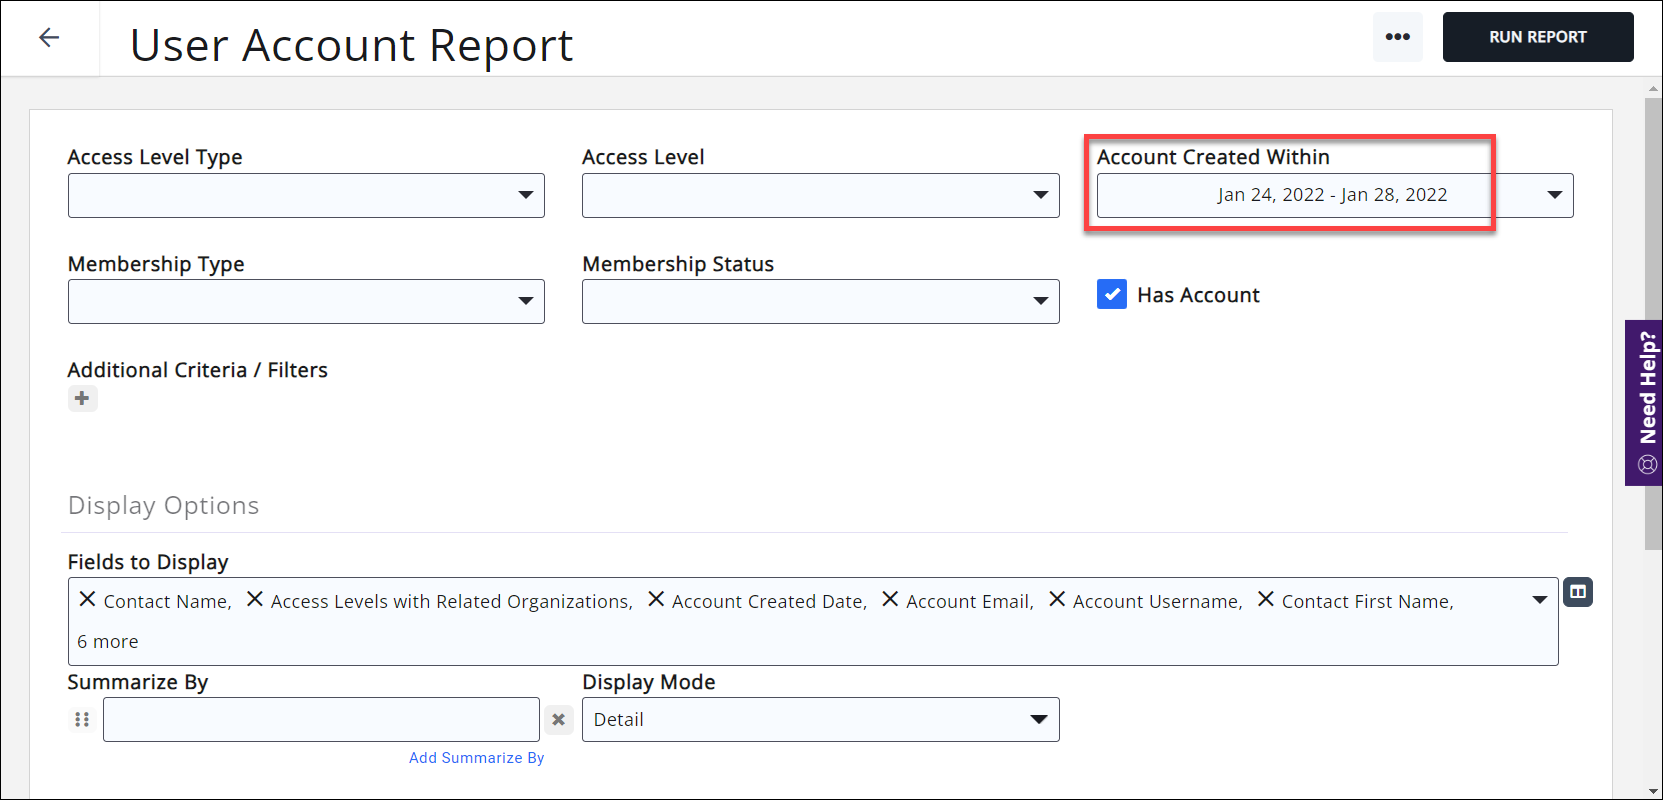Change the Display Mode from Detail
Image resolution: width=1663 pixels, height=800 pixels.
[x=820, y=720]
